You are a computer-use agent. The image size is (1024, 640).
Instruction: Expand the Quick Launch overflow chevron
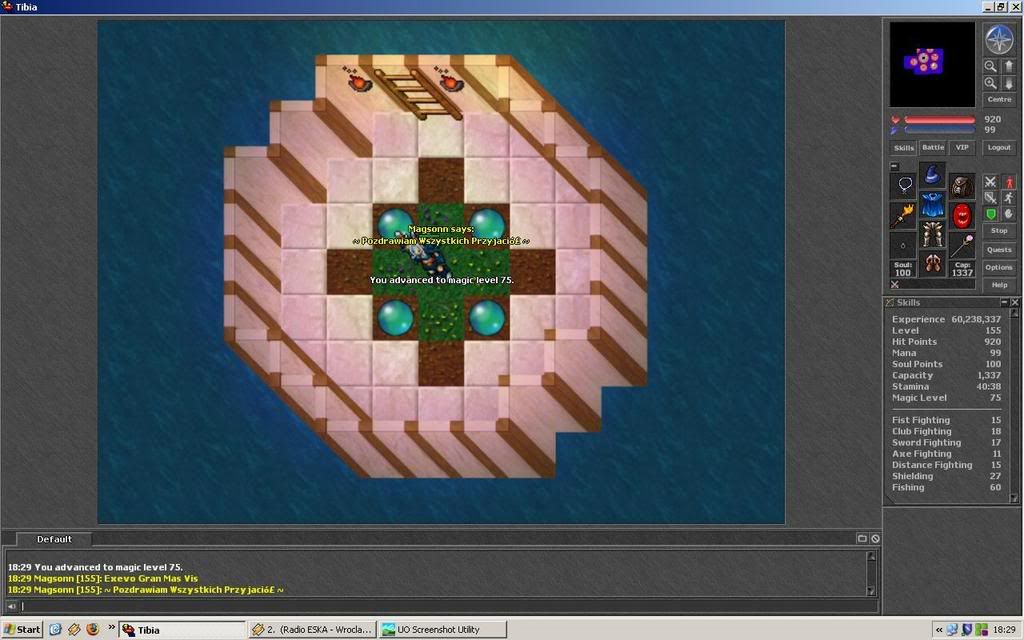[x=111, y=628]
